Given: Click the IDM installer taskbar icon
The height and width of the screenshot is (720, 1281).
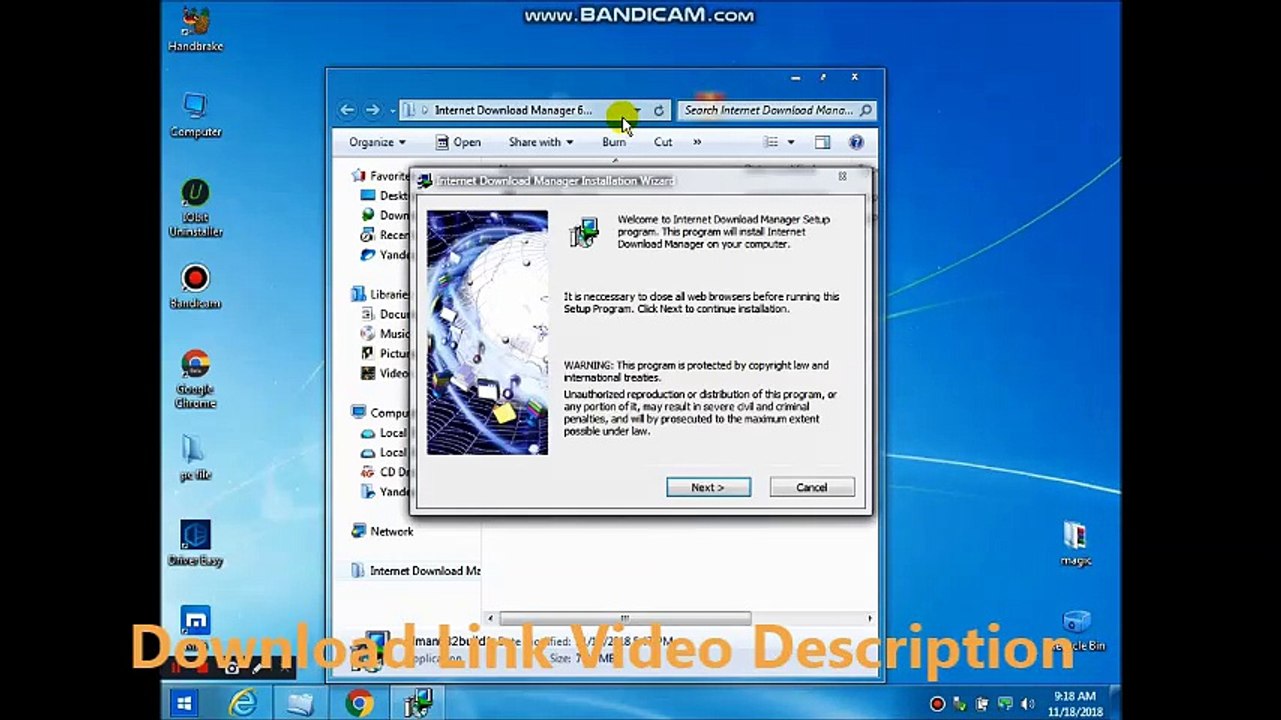Looking at the screenshot, I should point(417,703).
